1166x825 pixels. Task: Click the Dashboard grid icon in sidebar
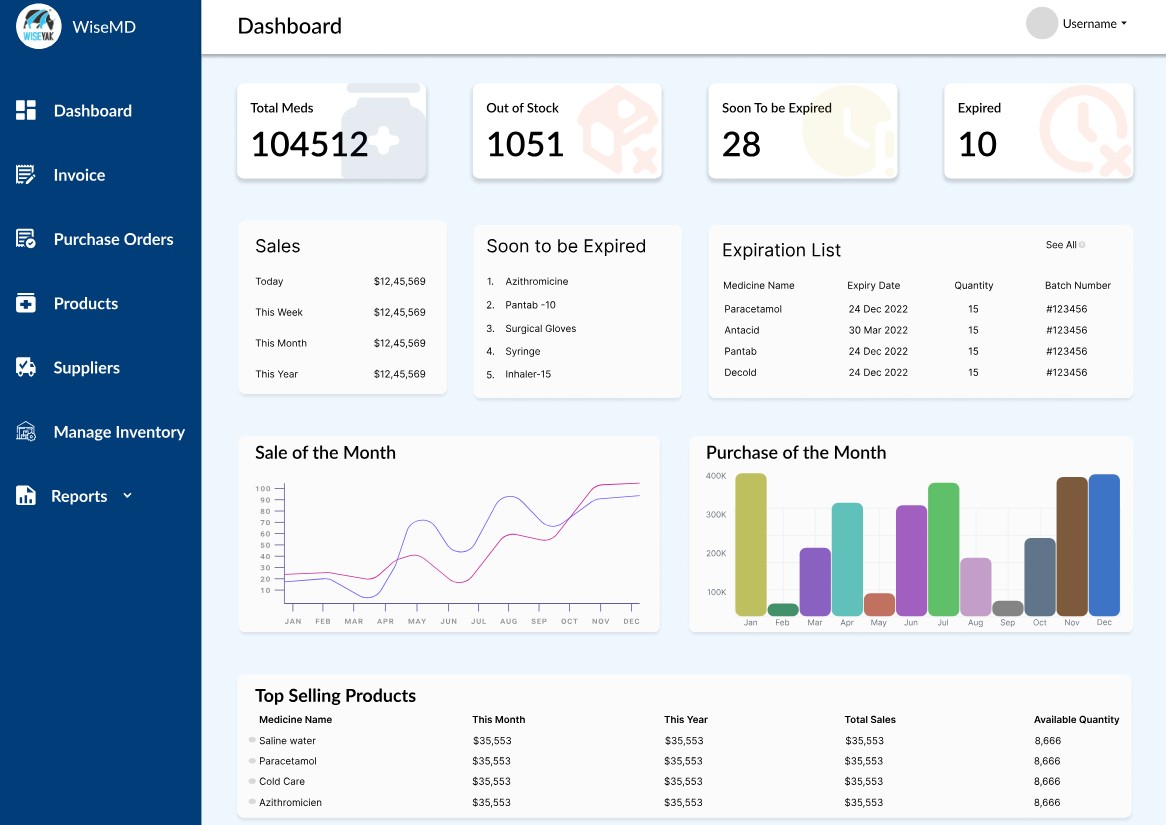(x=26, y=111)
